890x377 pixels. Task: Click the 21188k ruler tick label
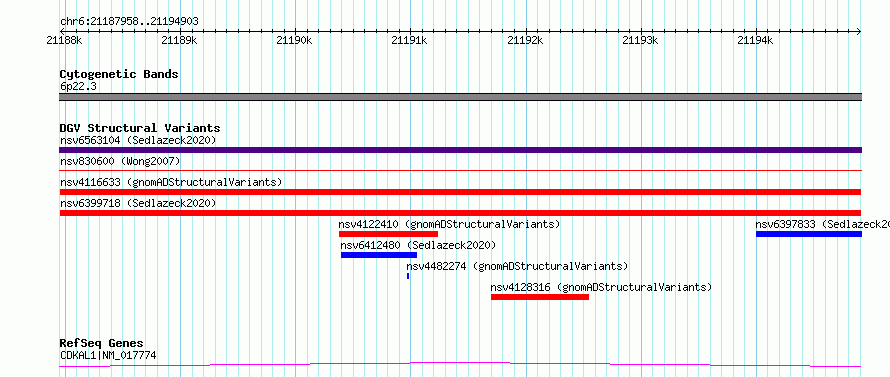tap(65, 40)
